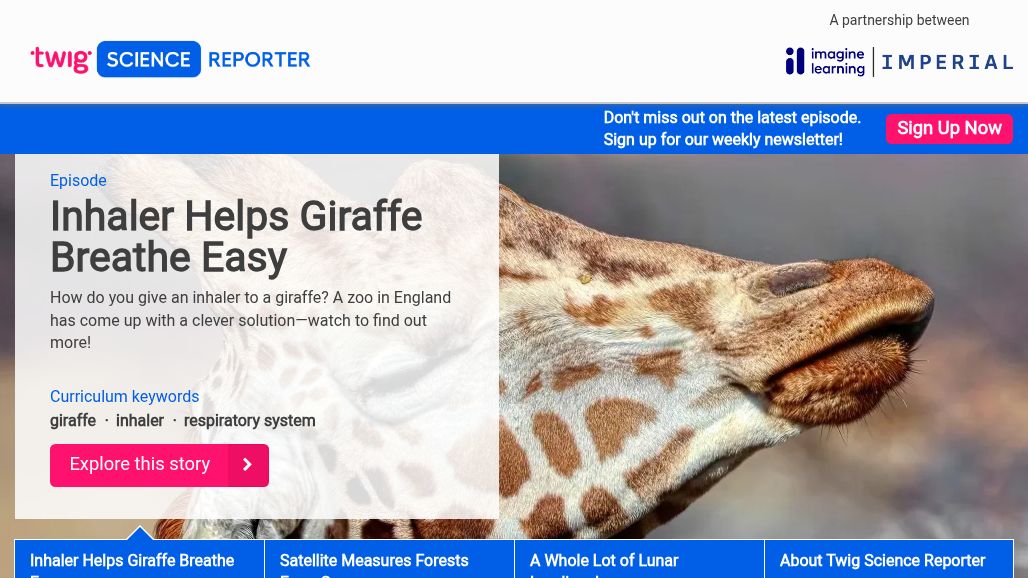
Task: Switch to Inhaler Helps Giraffe Breathe tab
Action: (140, 560)
